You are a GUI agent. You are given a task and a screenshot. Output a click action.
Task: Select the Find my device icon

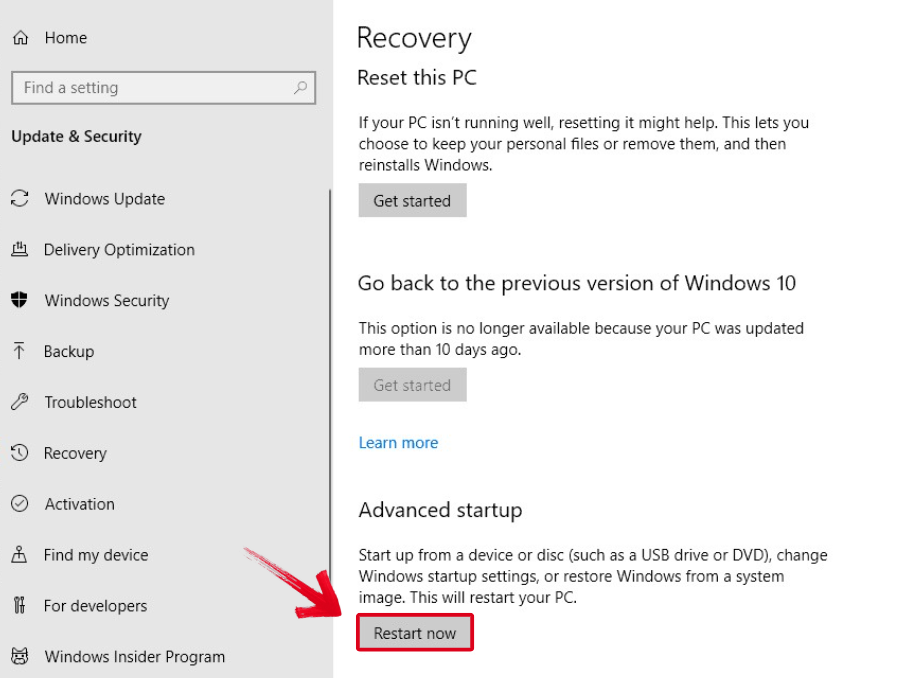tap(21, 555)
